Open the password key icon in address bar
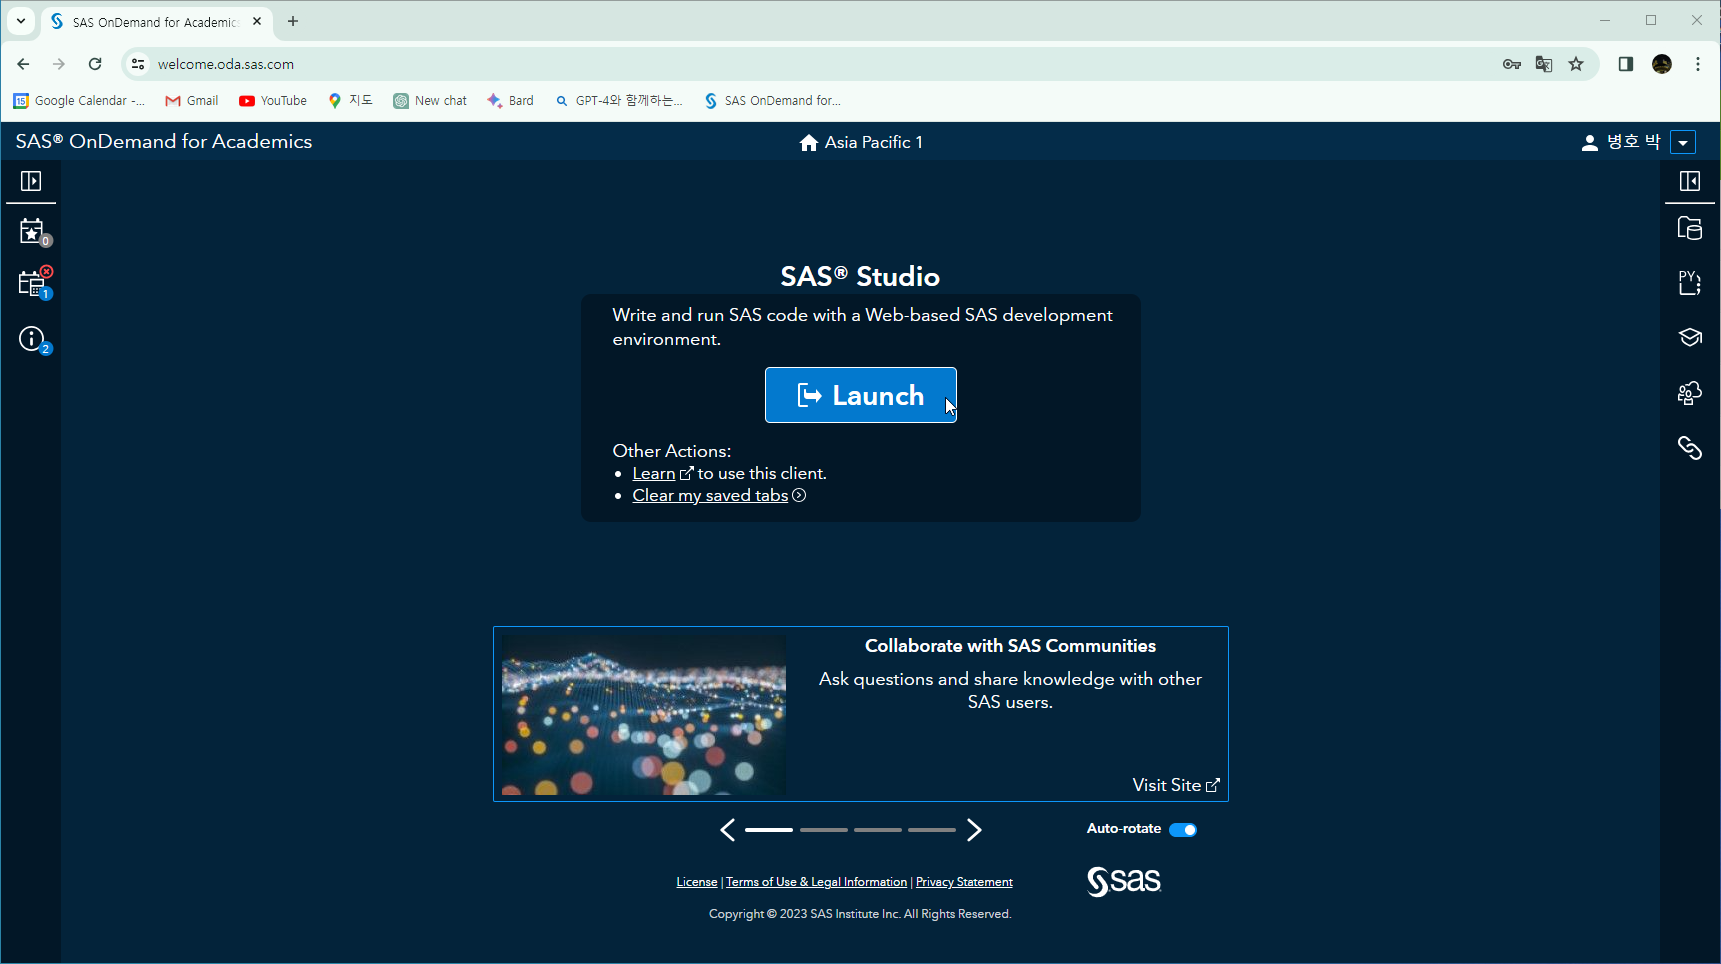 coord(1512,64)
